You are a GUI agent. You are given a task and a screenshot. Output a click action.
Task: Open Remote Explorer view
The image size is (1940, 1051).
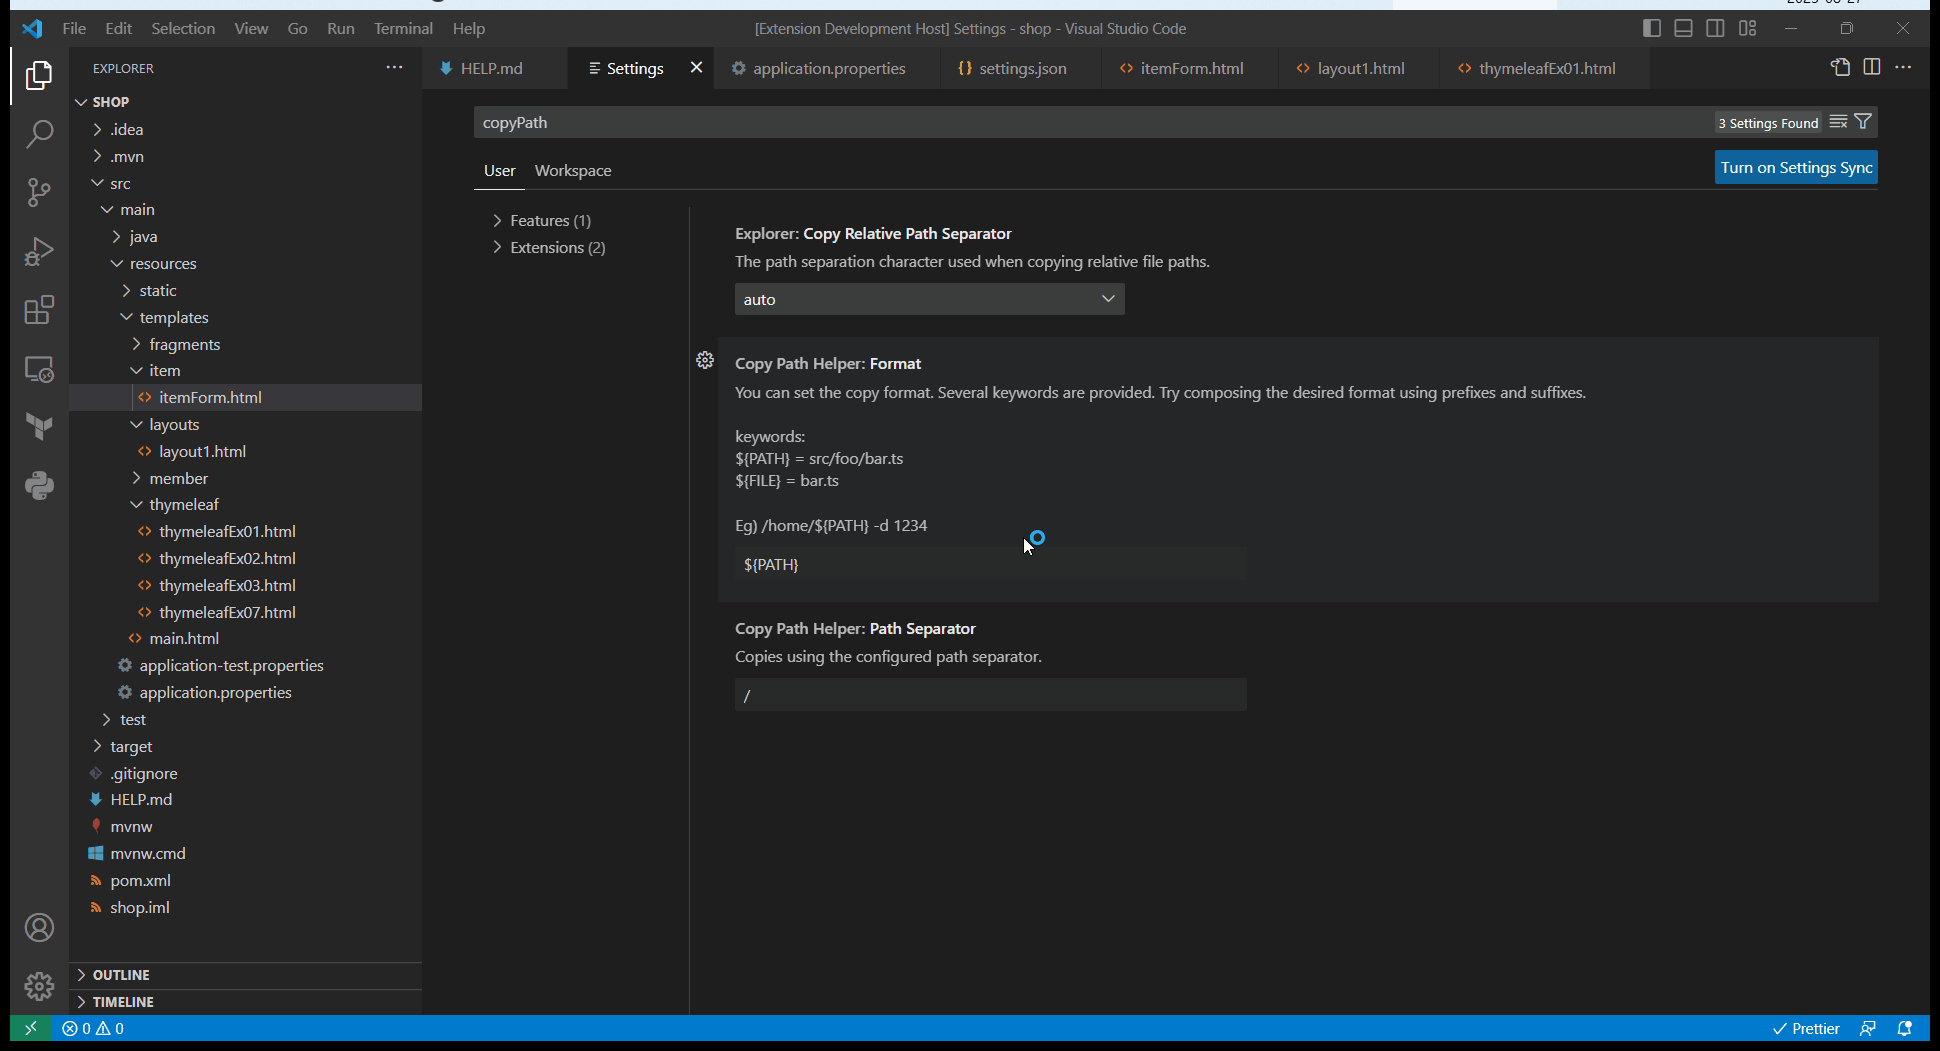(39, 369)
